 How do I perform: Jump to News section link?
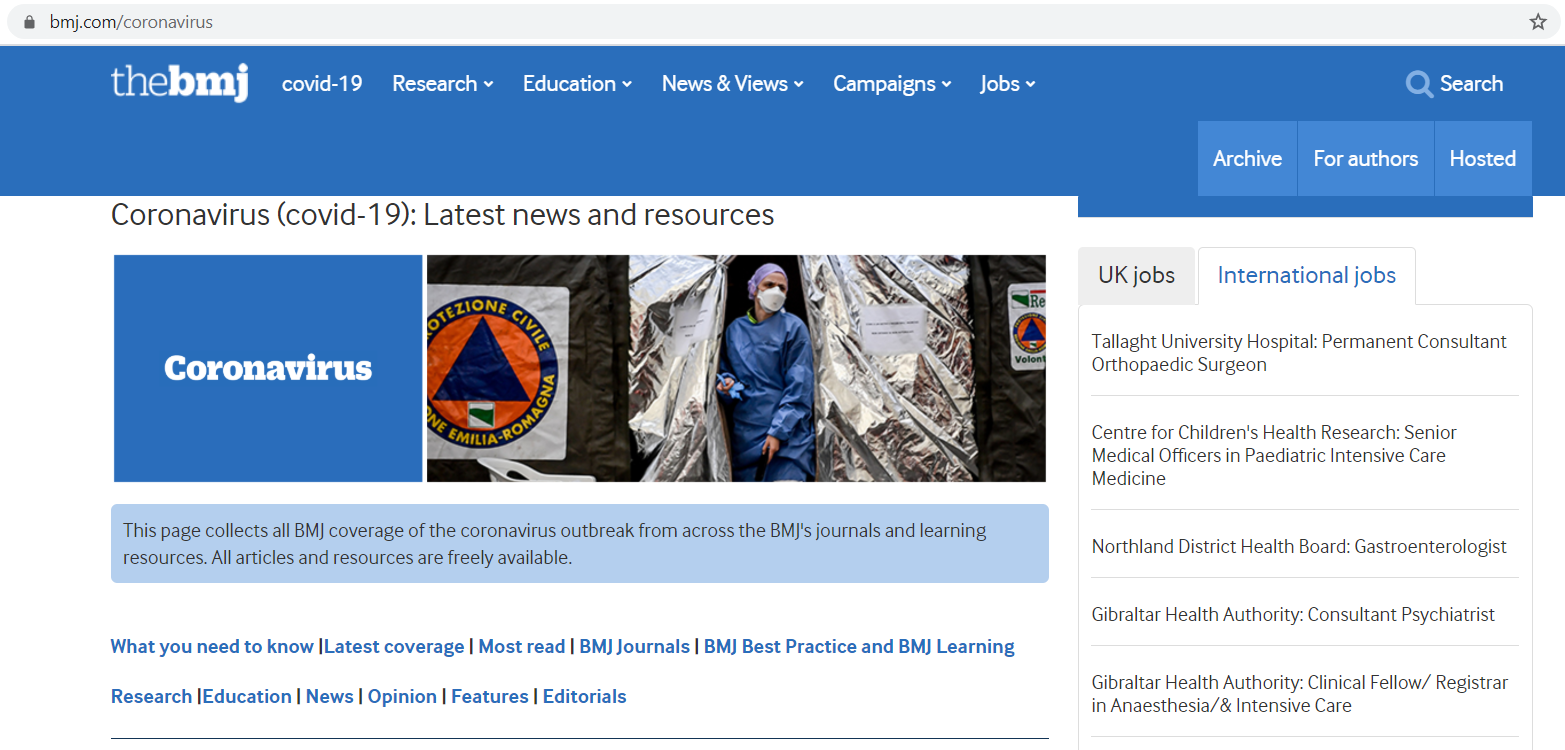pyautogui.click(x=330, y=697)
